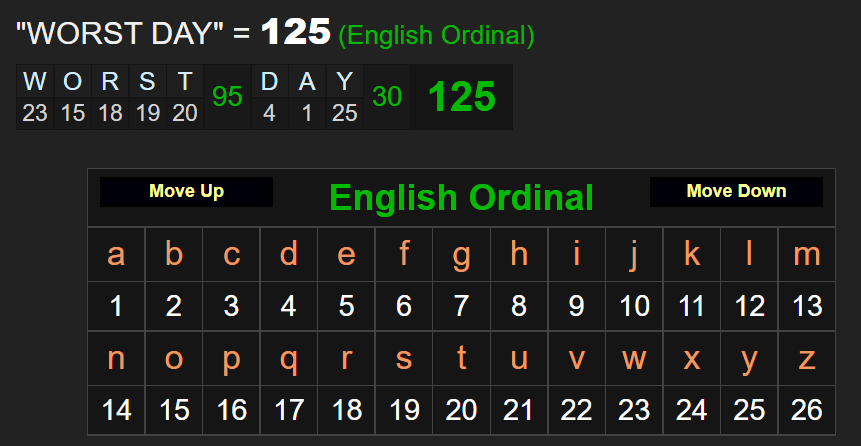Screen dimensions: 861x446
Task: Select the letter Y in the breakdown
Action: click(x=344, y=82)
